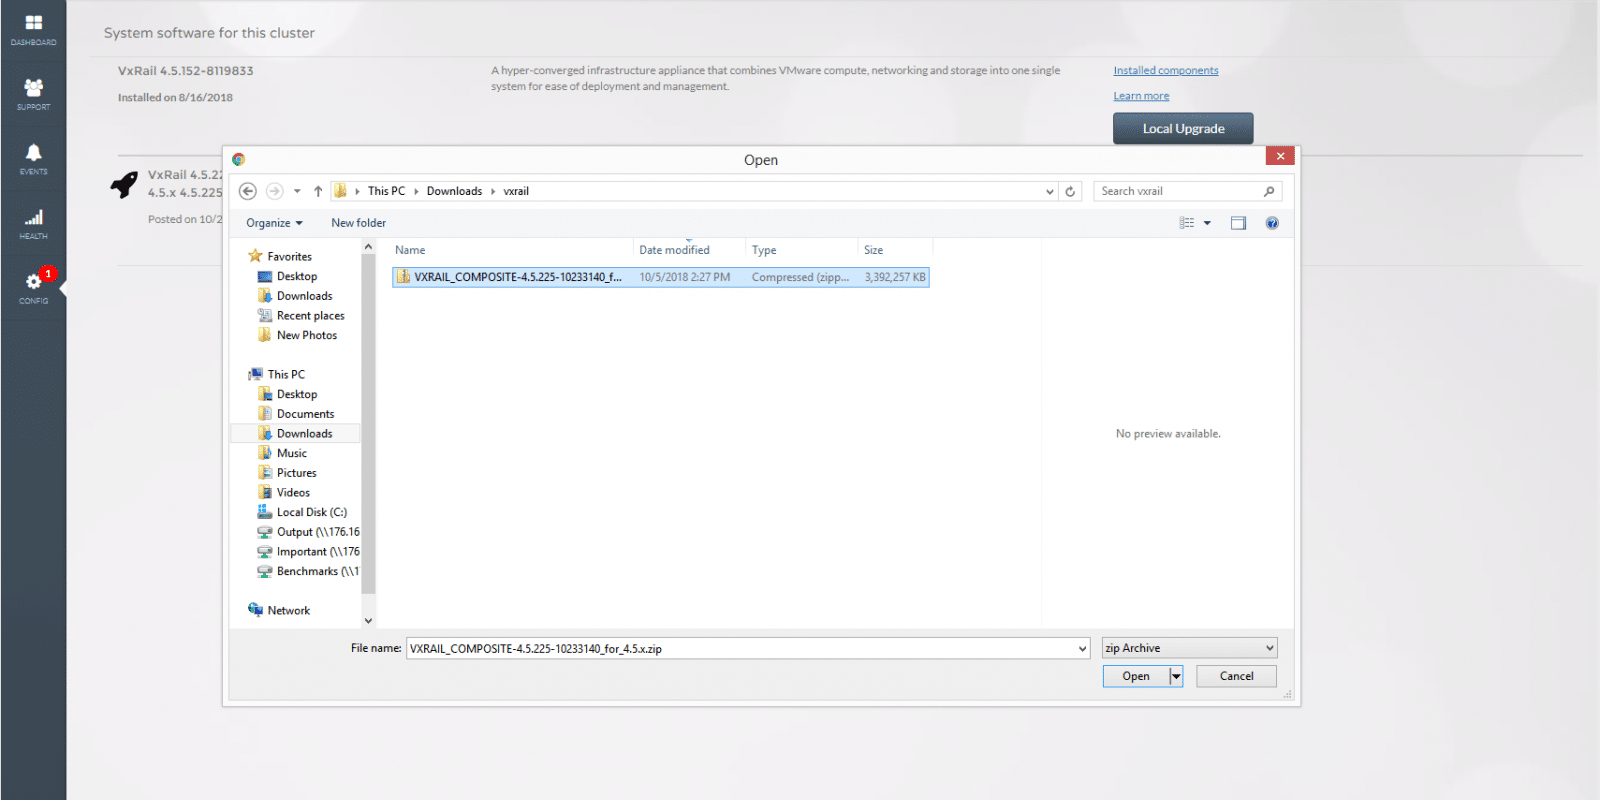Image resolution: width=1600 pixels, height=800 pixels.
Task: Open the Pictures folder
Action: coord(288,472)
